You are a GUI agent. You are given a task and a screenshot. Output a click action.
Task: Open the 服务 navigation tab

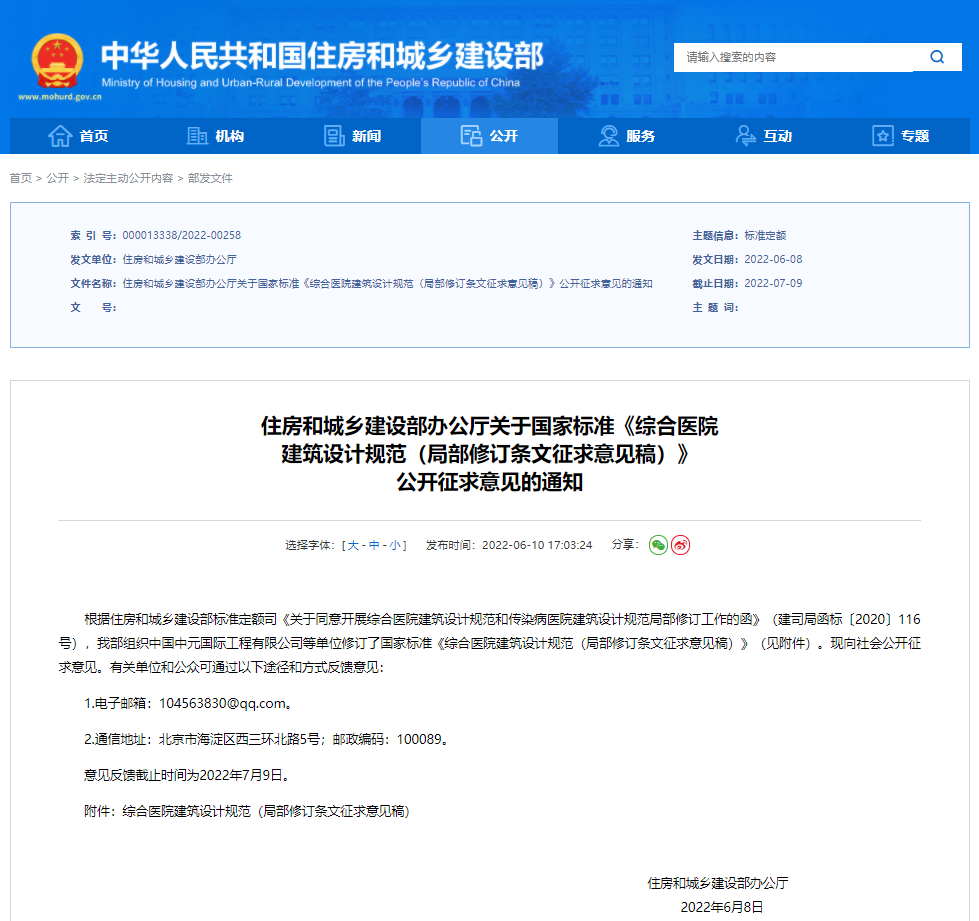(627, 135)
